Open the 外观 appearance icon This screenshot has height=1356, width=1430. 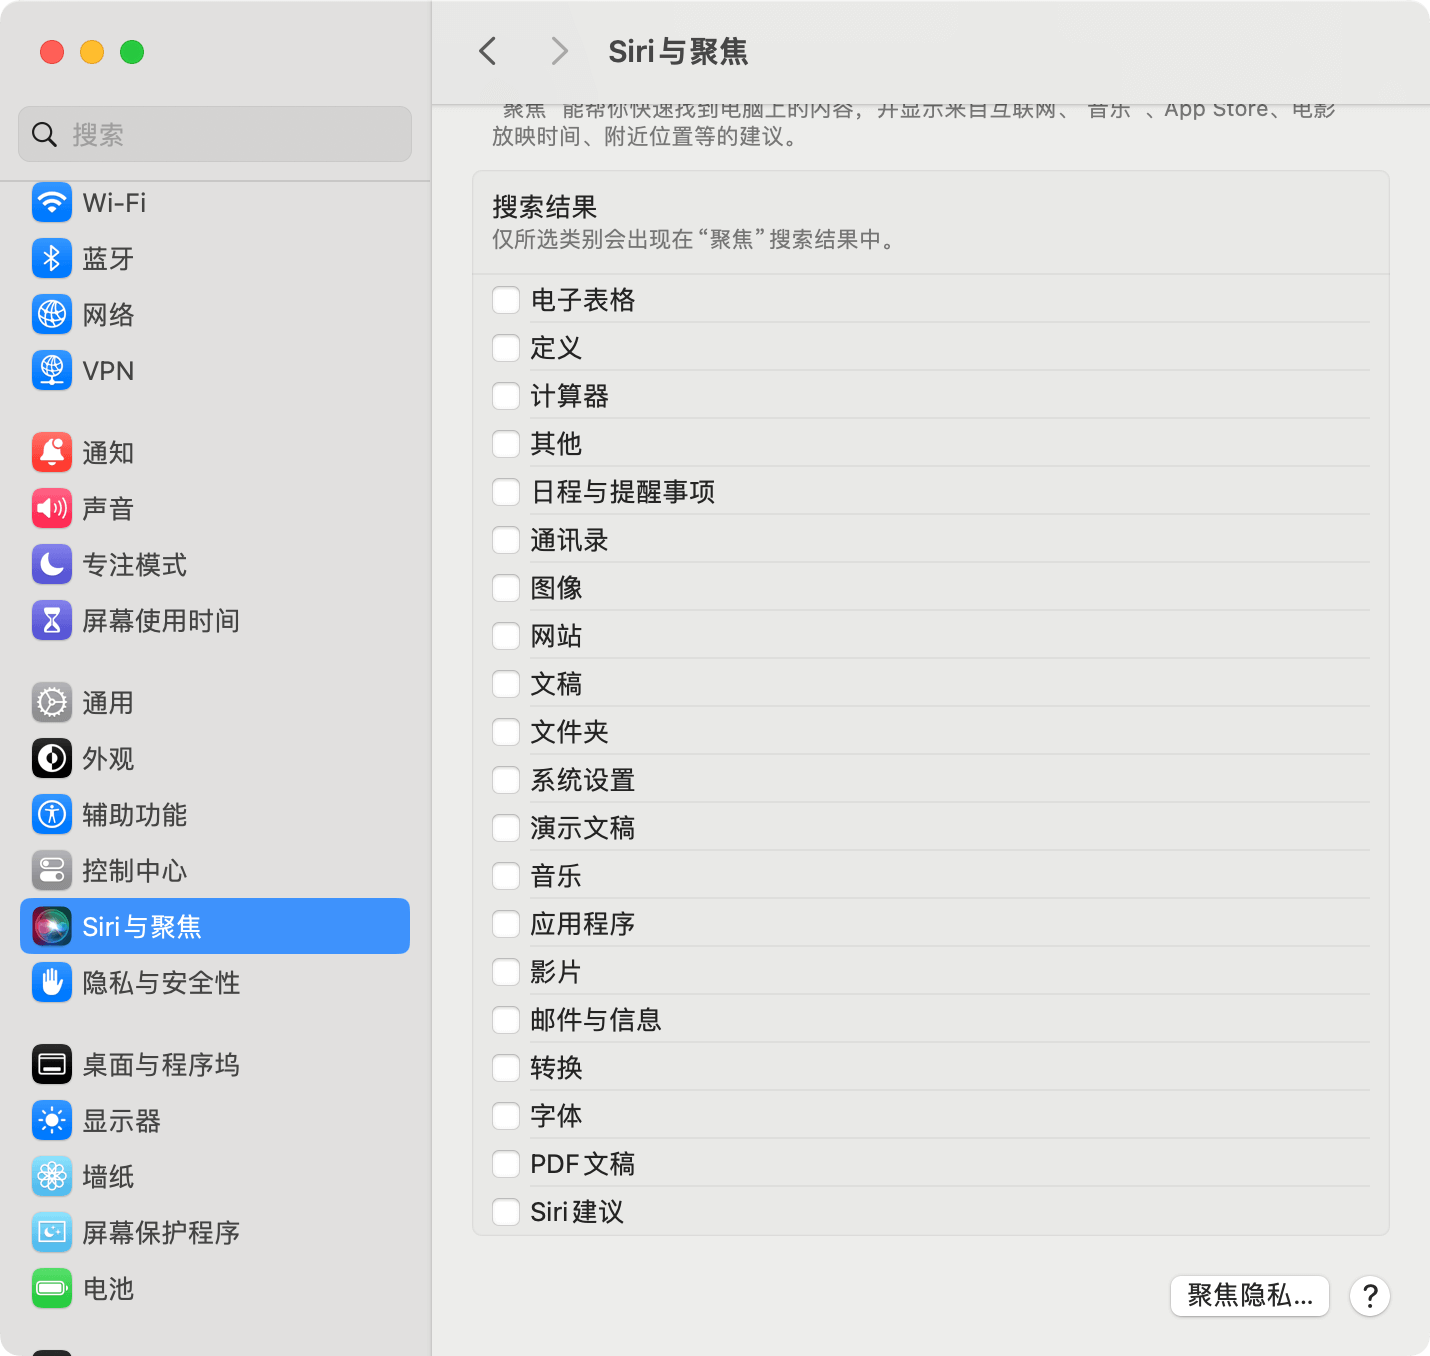pyautogui.click(x=52, y=759)
